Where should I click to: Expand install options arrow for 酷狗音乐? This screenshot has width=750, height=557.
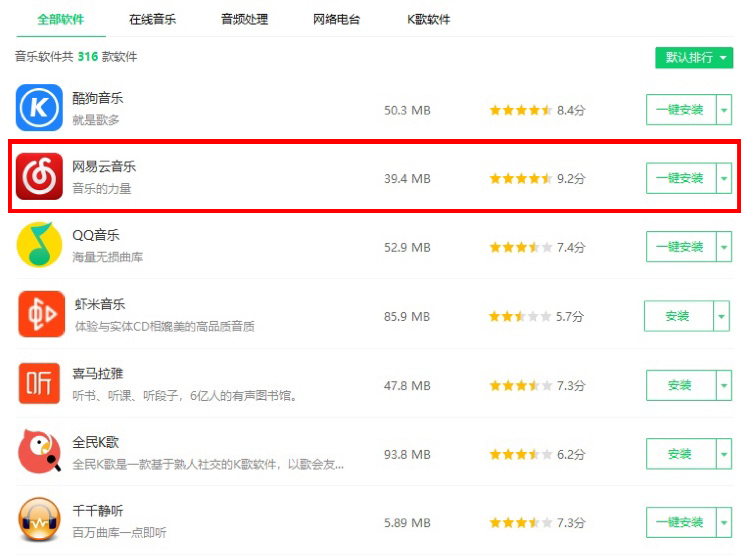click(x=724, y=109)
